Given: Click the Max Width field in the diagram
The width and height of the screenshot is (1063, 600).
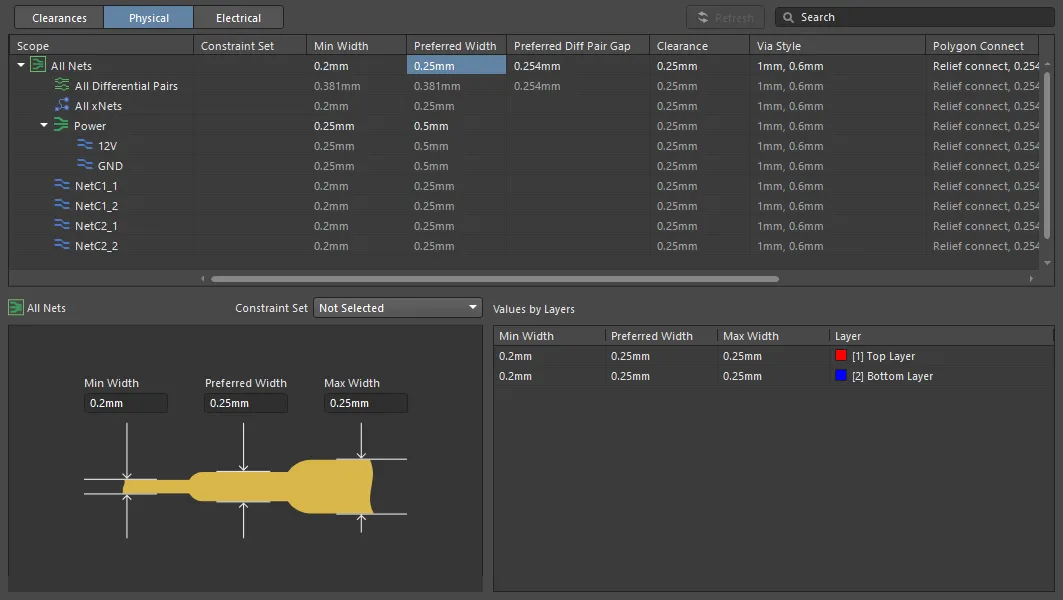Looking at the screenshot, I should tap(365, 403).
